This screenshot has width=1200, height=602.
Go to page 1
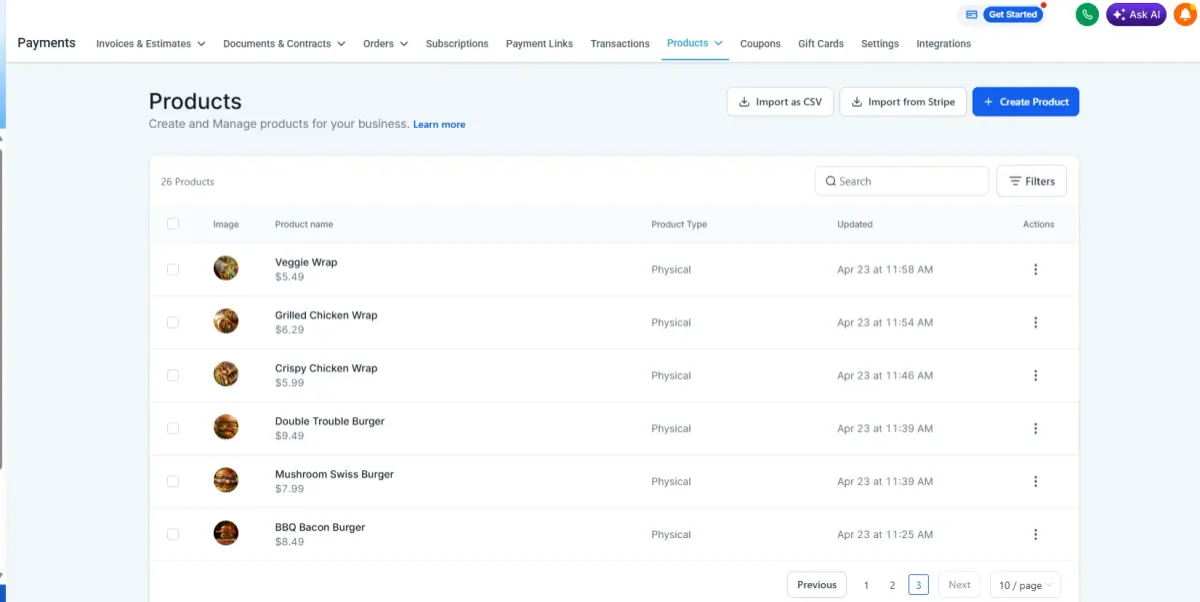866,585
